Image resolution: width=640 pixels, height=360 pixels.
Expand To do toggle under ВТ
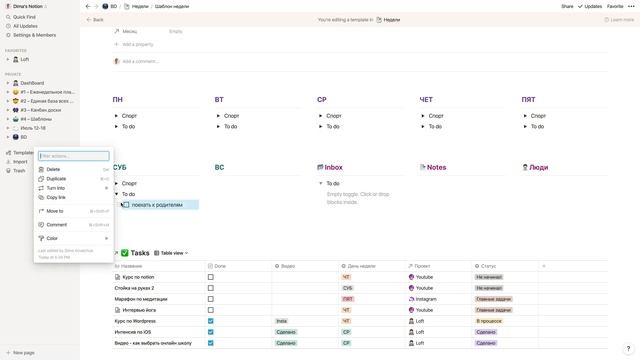[218, 127]
